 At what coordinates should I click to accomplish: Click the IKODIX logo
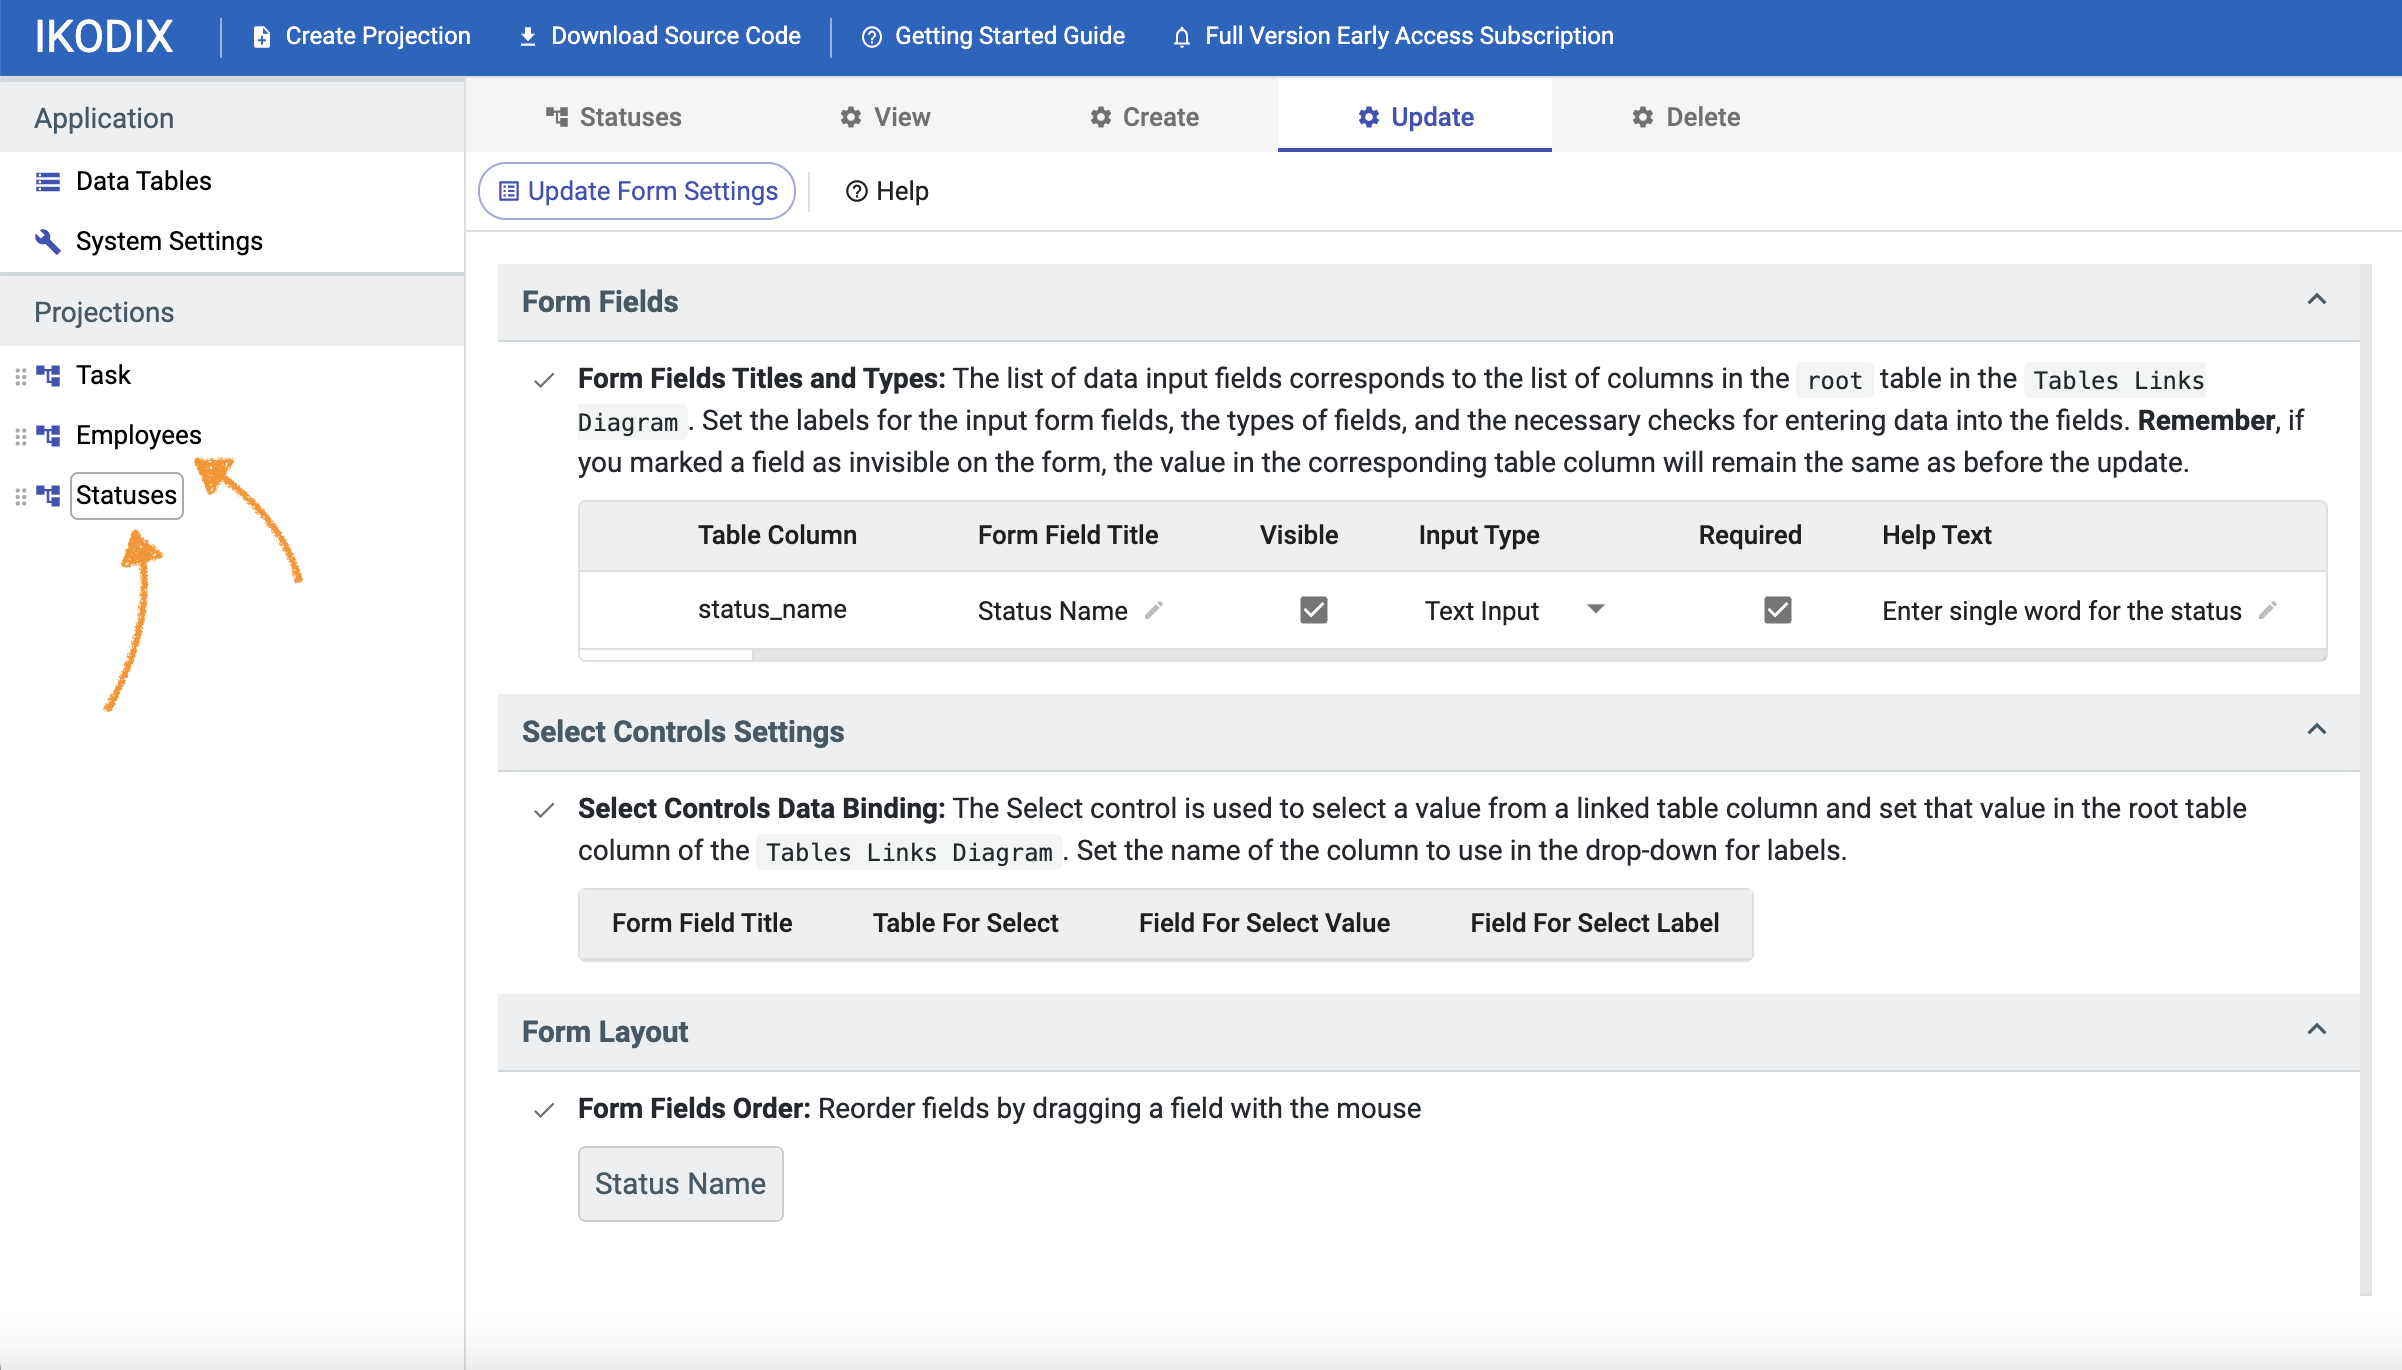104,37
